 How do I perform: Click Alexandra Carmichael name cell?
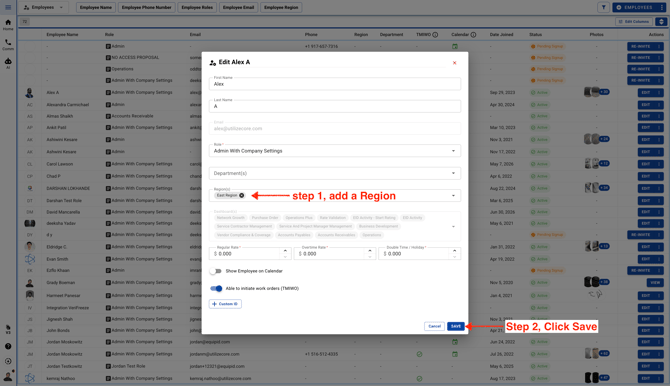click(x=68, y=105)
